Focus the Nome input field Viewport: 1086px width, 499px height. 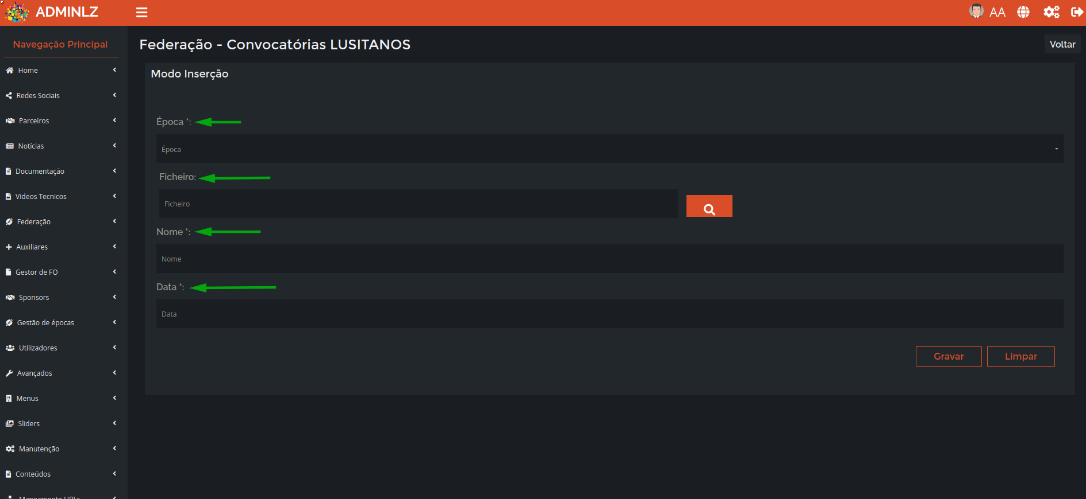pyautogui.click(x=609, y=259)
